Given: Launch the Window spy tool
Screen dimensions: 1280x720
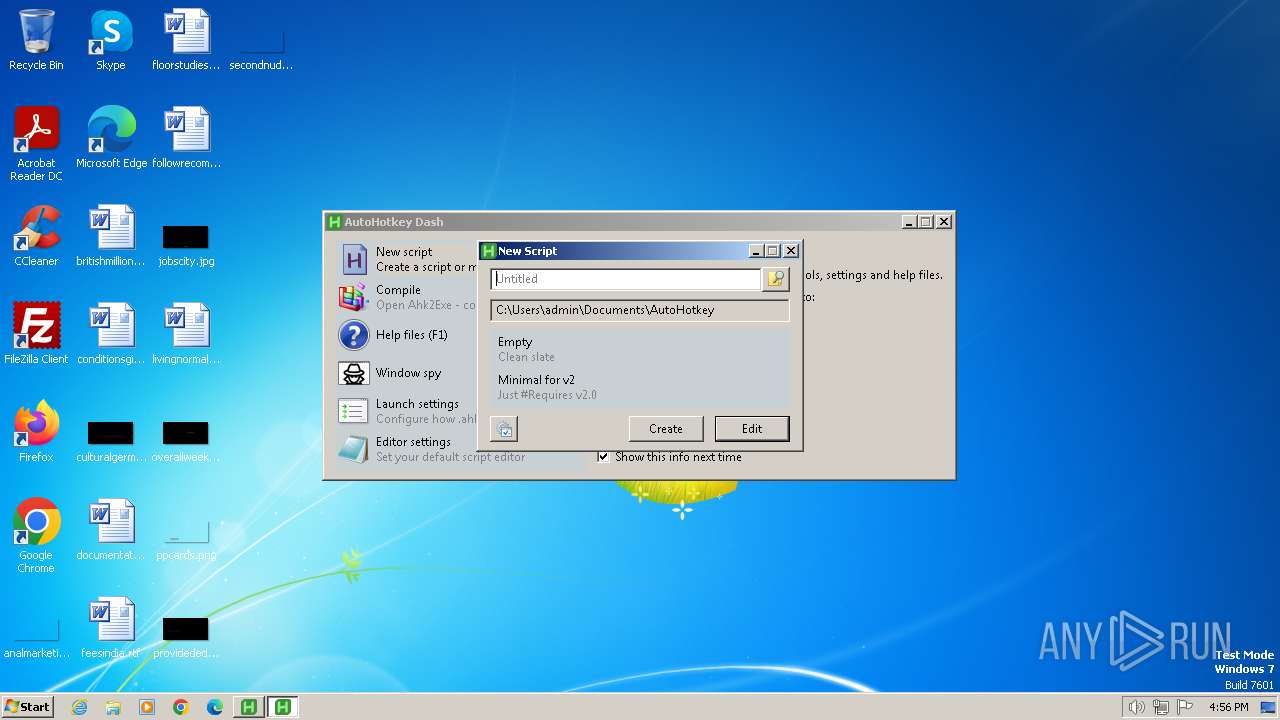Looking at the screenshot, I should point(408,373).
